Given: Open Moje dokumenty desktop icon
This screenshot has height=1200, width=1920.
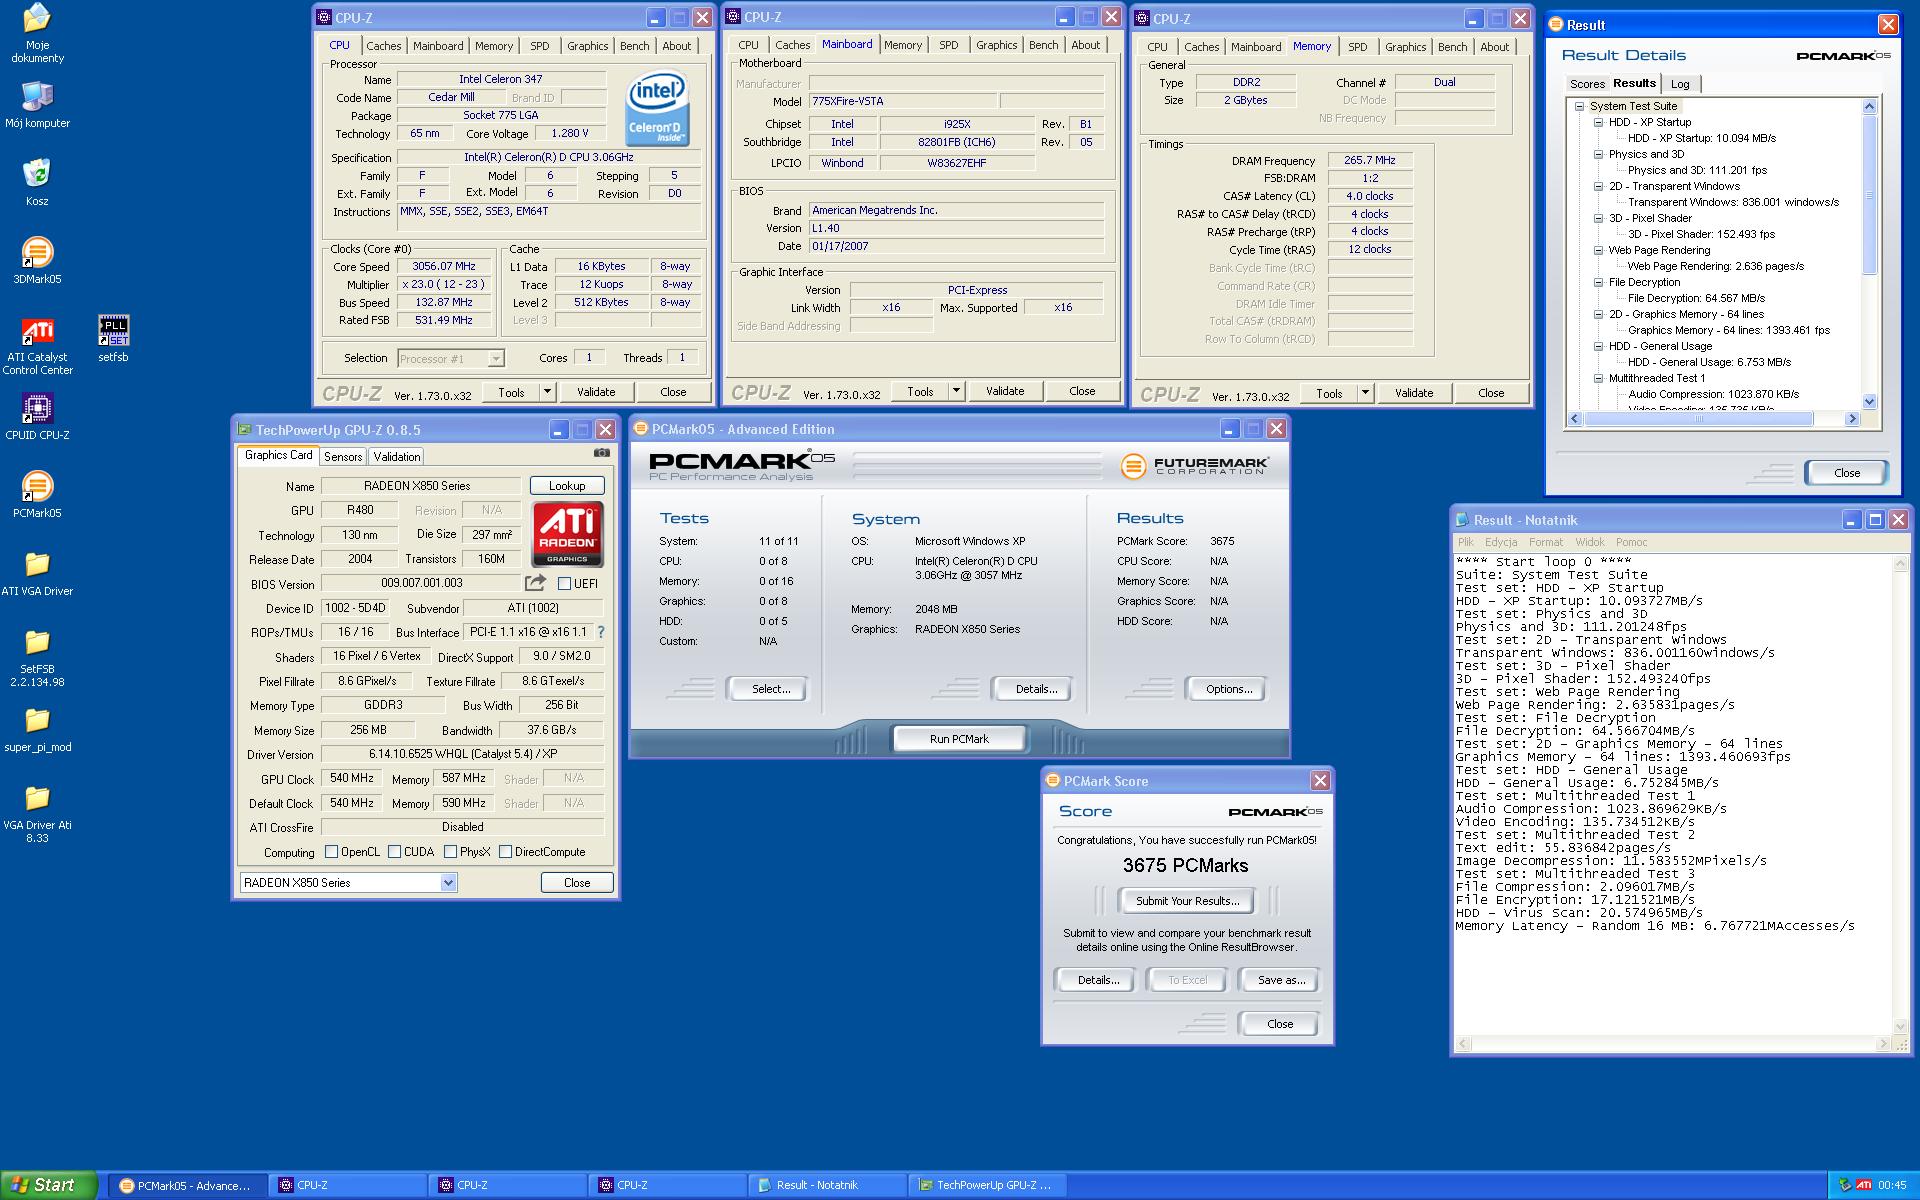Looking at the screenshot, I should click(x=37, y=33).
